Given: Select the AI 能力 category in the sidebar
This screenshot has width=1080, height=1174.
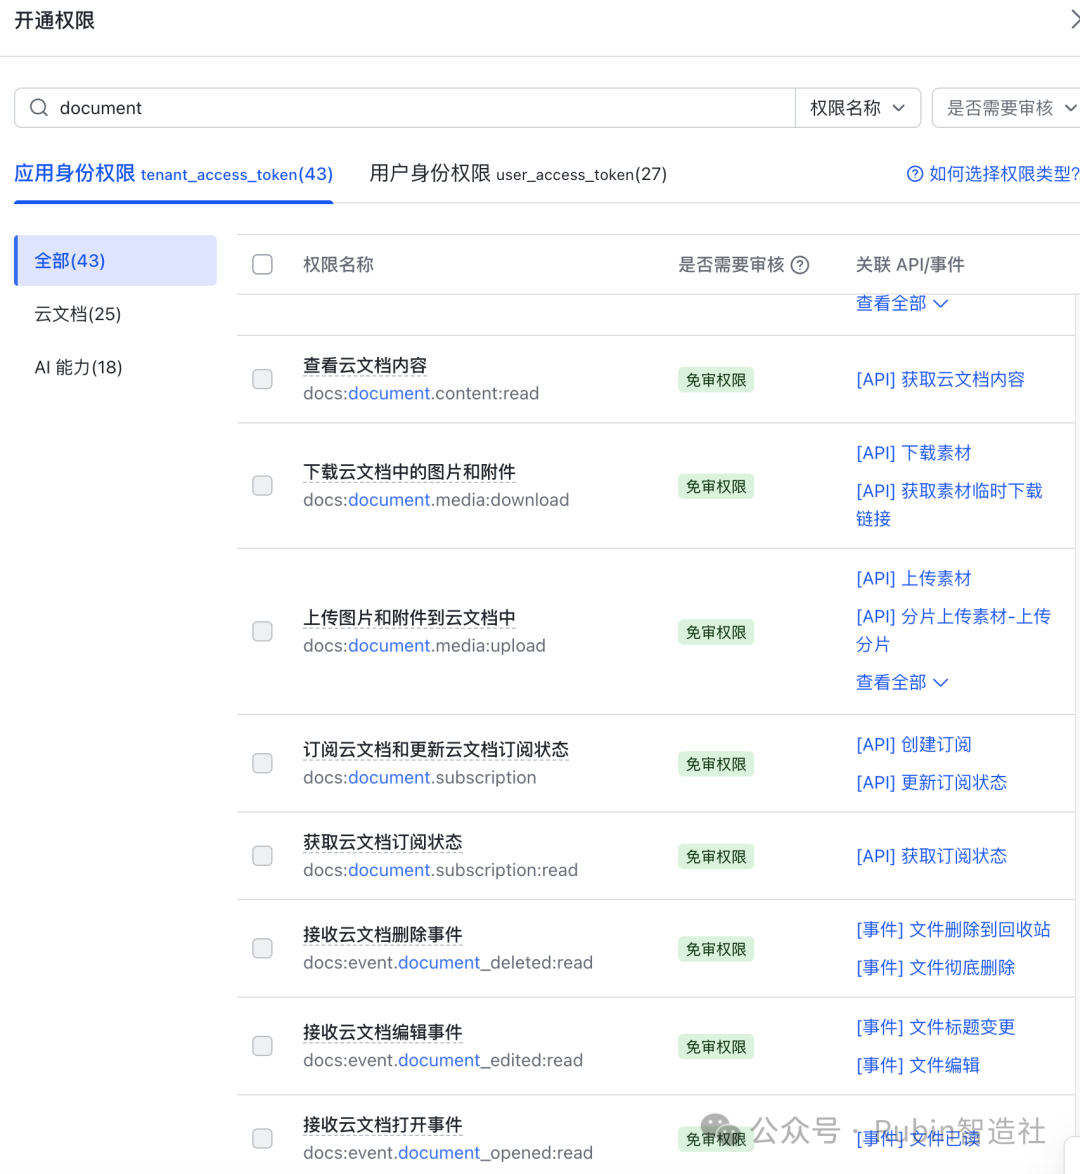Looking at the screenshot, I should tap(78, 366).
